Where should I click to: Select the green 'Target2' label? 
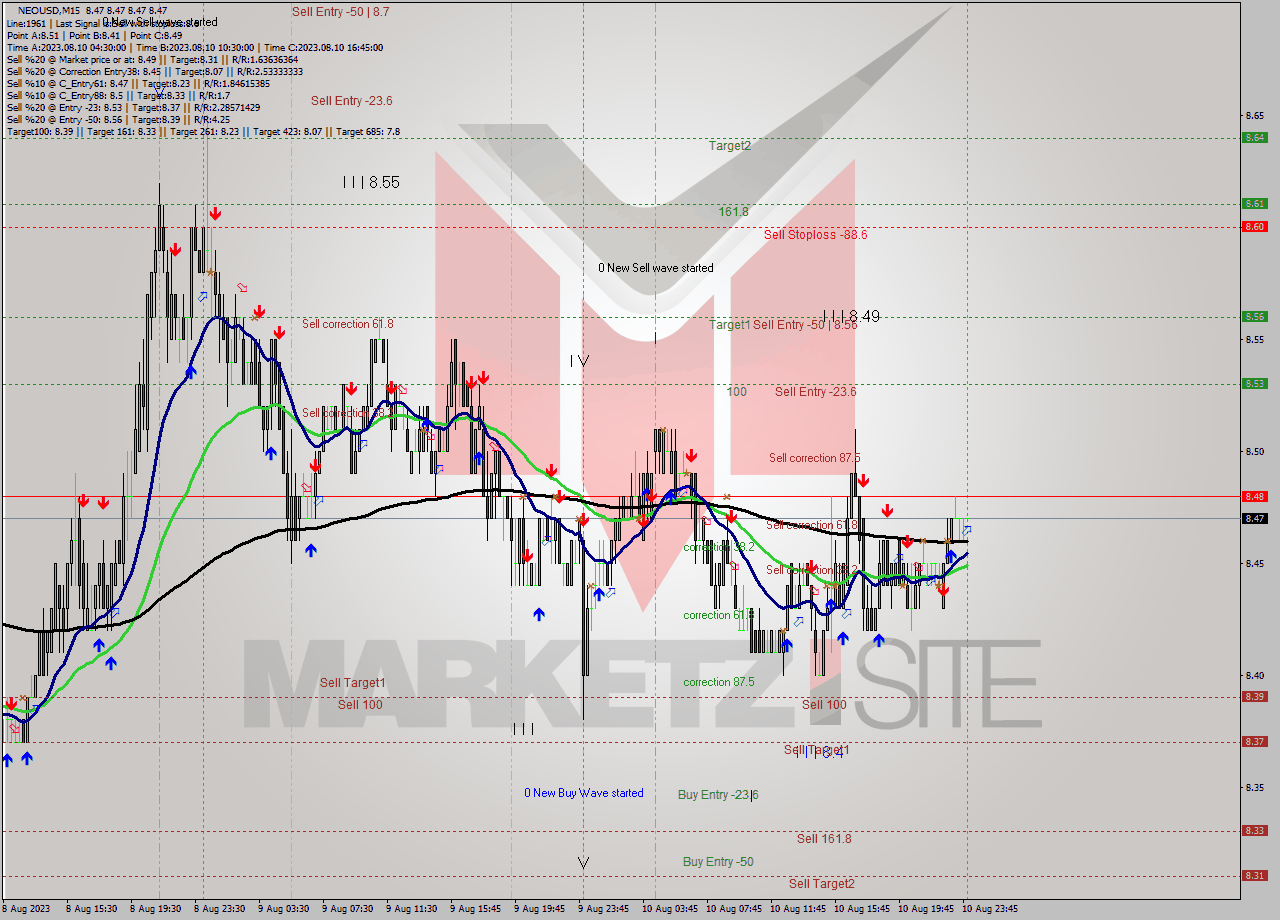pos(730,146)
